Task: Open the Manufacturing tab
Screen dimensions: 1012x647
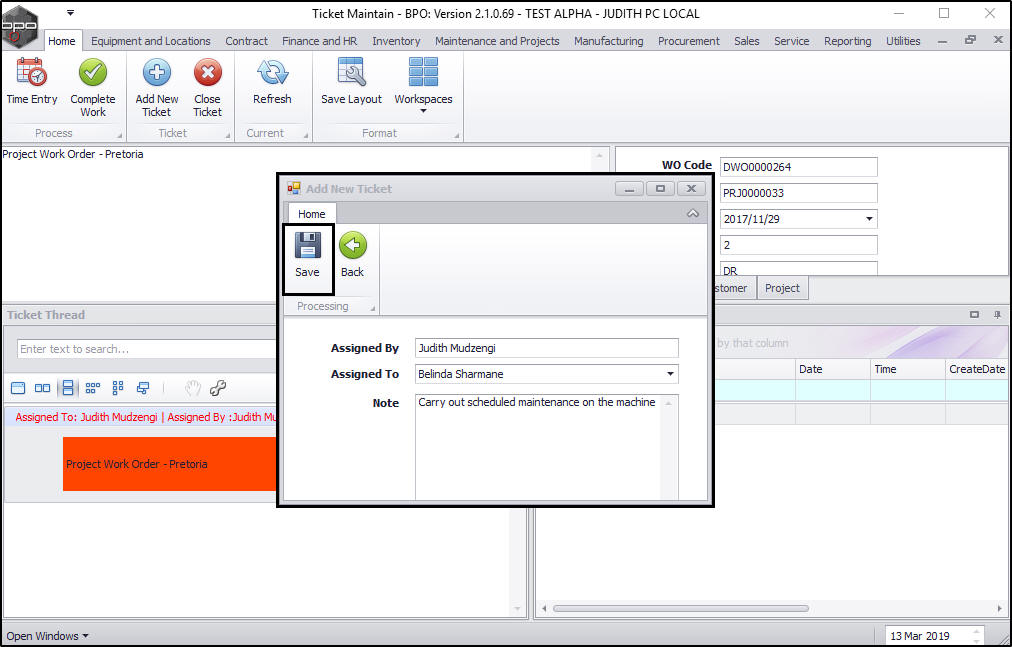Action: point(609,41)
